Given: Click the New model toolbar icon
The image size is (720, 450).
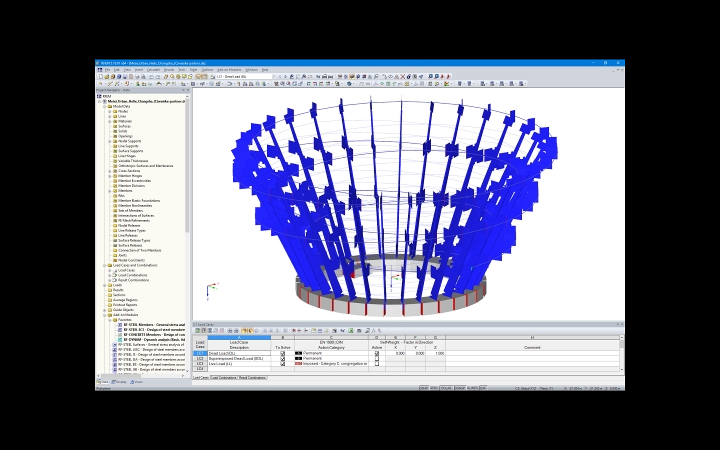Looking at the screenshot, I should [x=101, y=77].
